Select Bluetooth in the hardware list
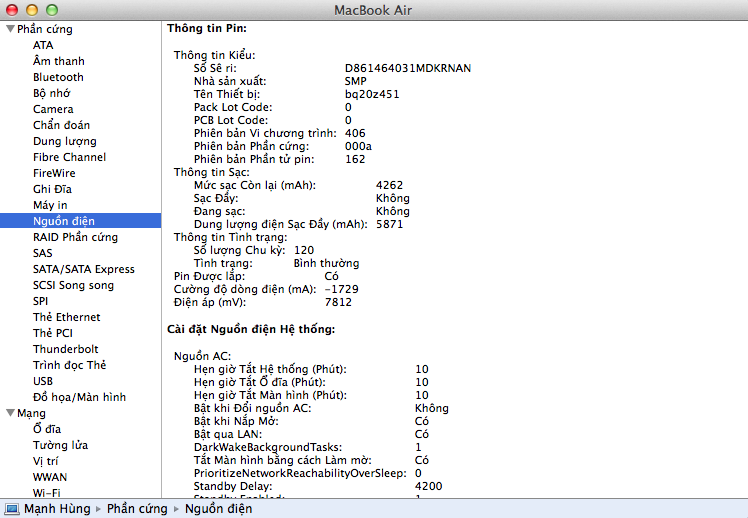 (58, 77)
